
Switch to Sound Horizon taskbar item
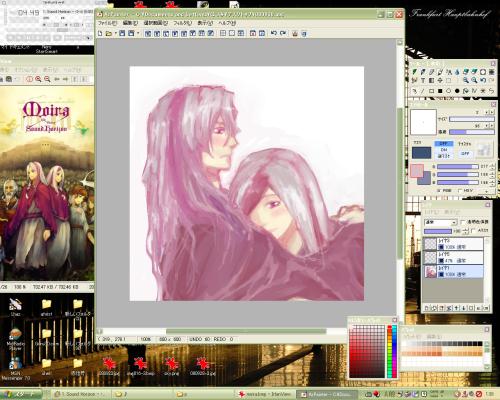click(80, 394)
